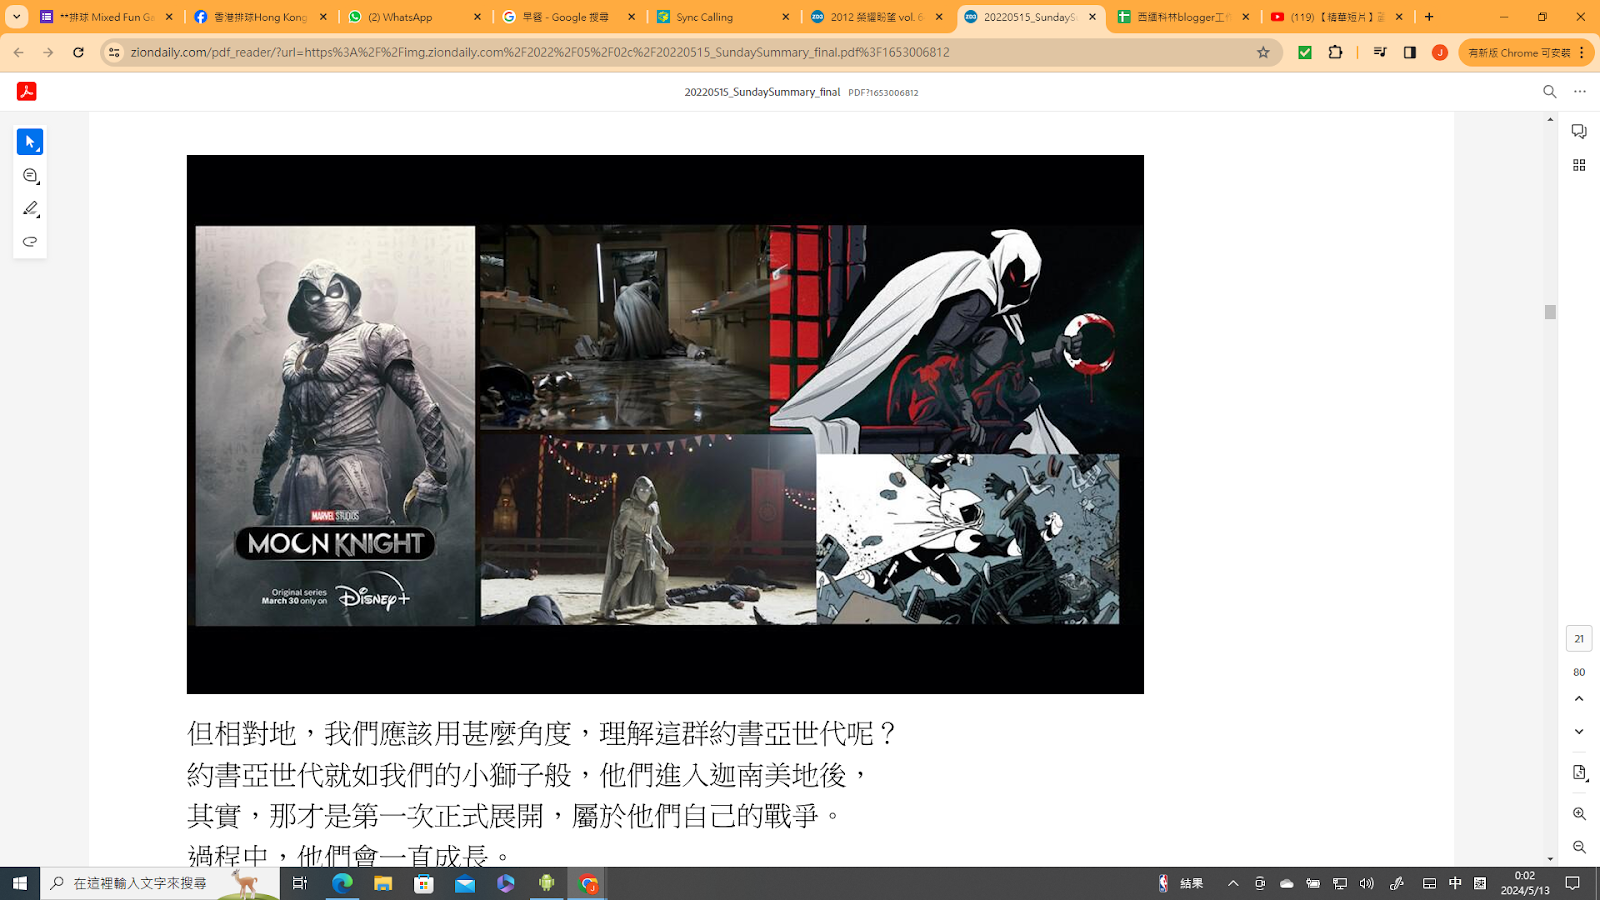View site information icon in address bar
1600x900 pixels.
(114, 52)
